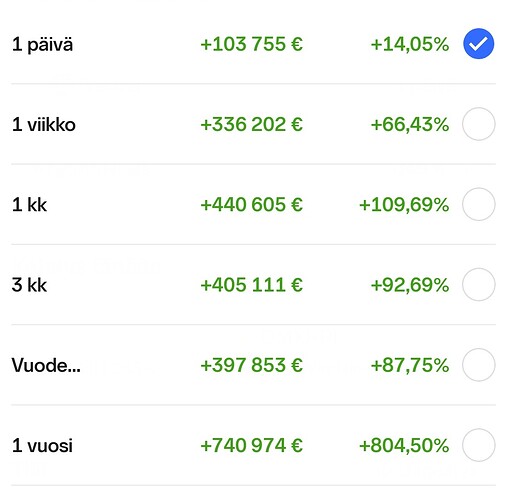Click the +440 605 € amount
The width and height of the screenshot is (507, 500).
252,204
